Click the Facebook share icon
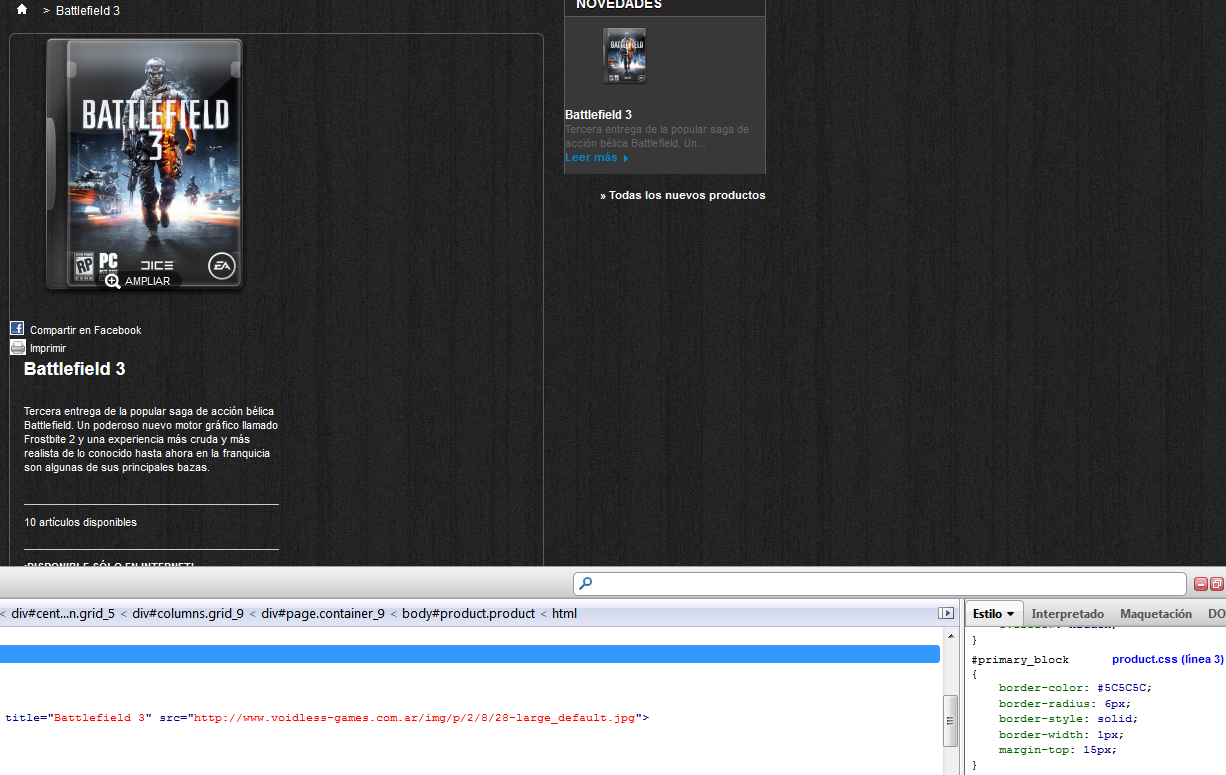 coord(17,328)
